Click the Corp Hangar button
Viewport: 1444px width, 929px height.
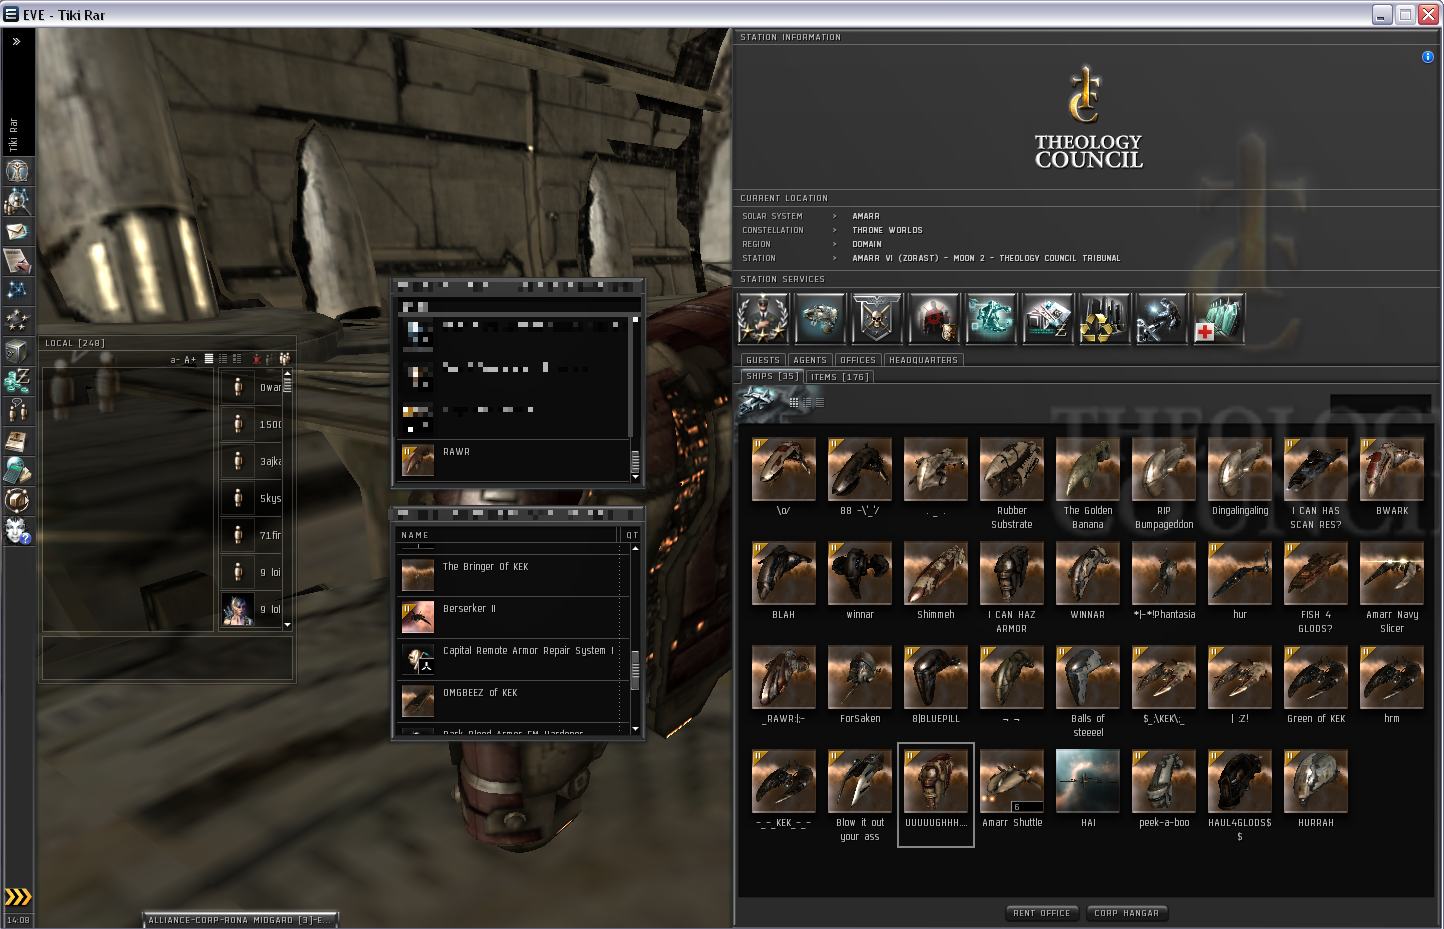coord(1127,913)
